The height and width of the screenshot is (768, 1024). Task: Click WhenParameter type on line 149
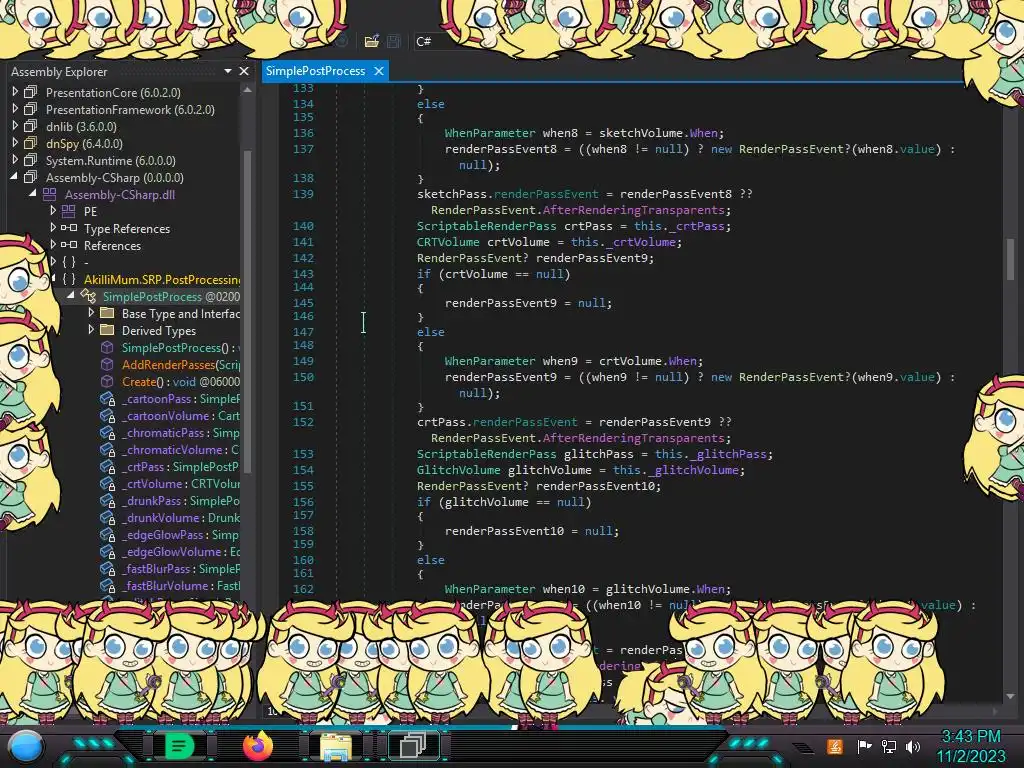click(x=490, y=361)
